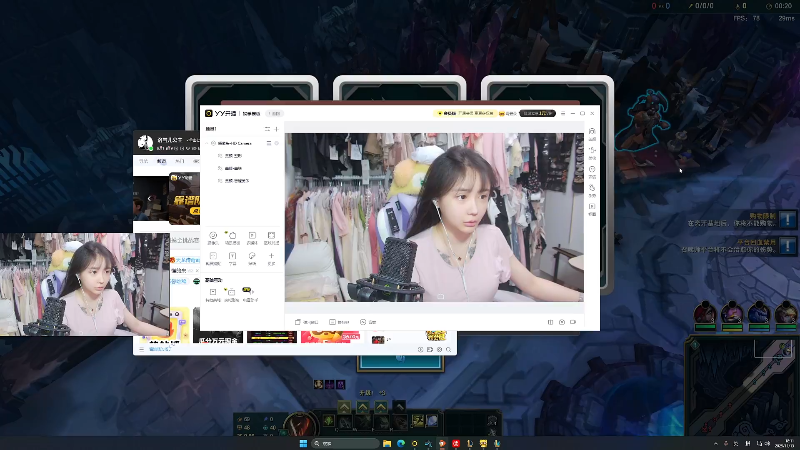Click the first teammate portrait above minimap
800x450 pixels.
[x=705, y=314]
